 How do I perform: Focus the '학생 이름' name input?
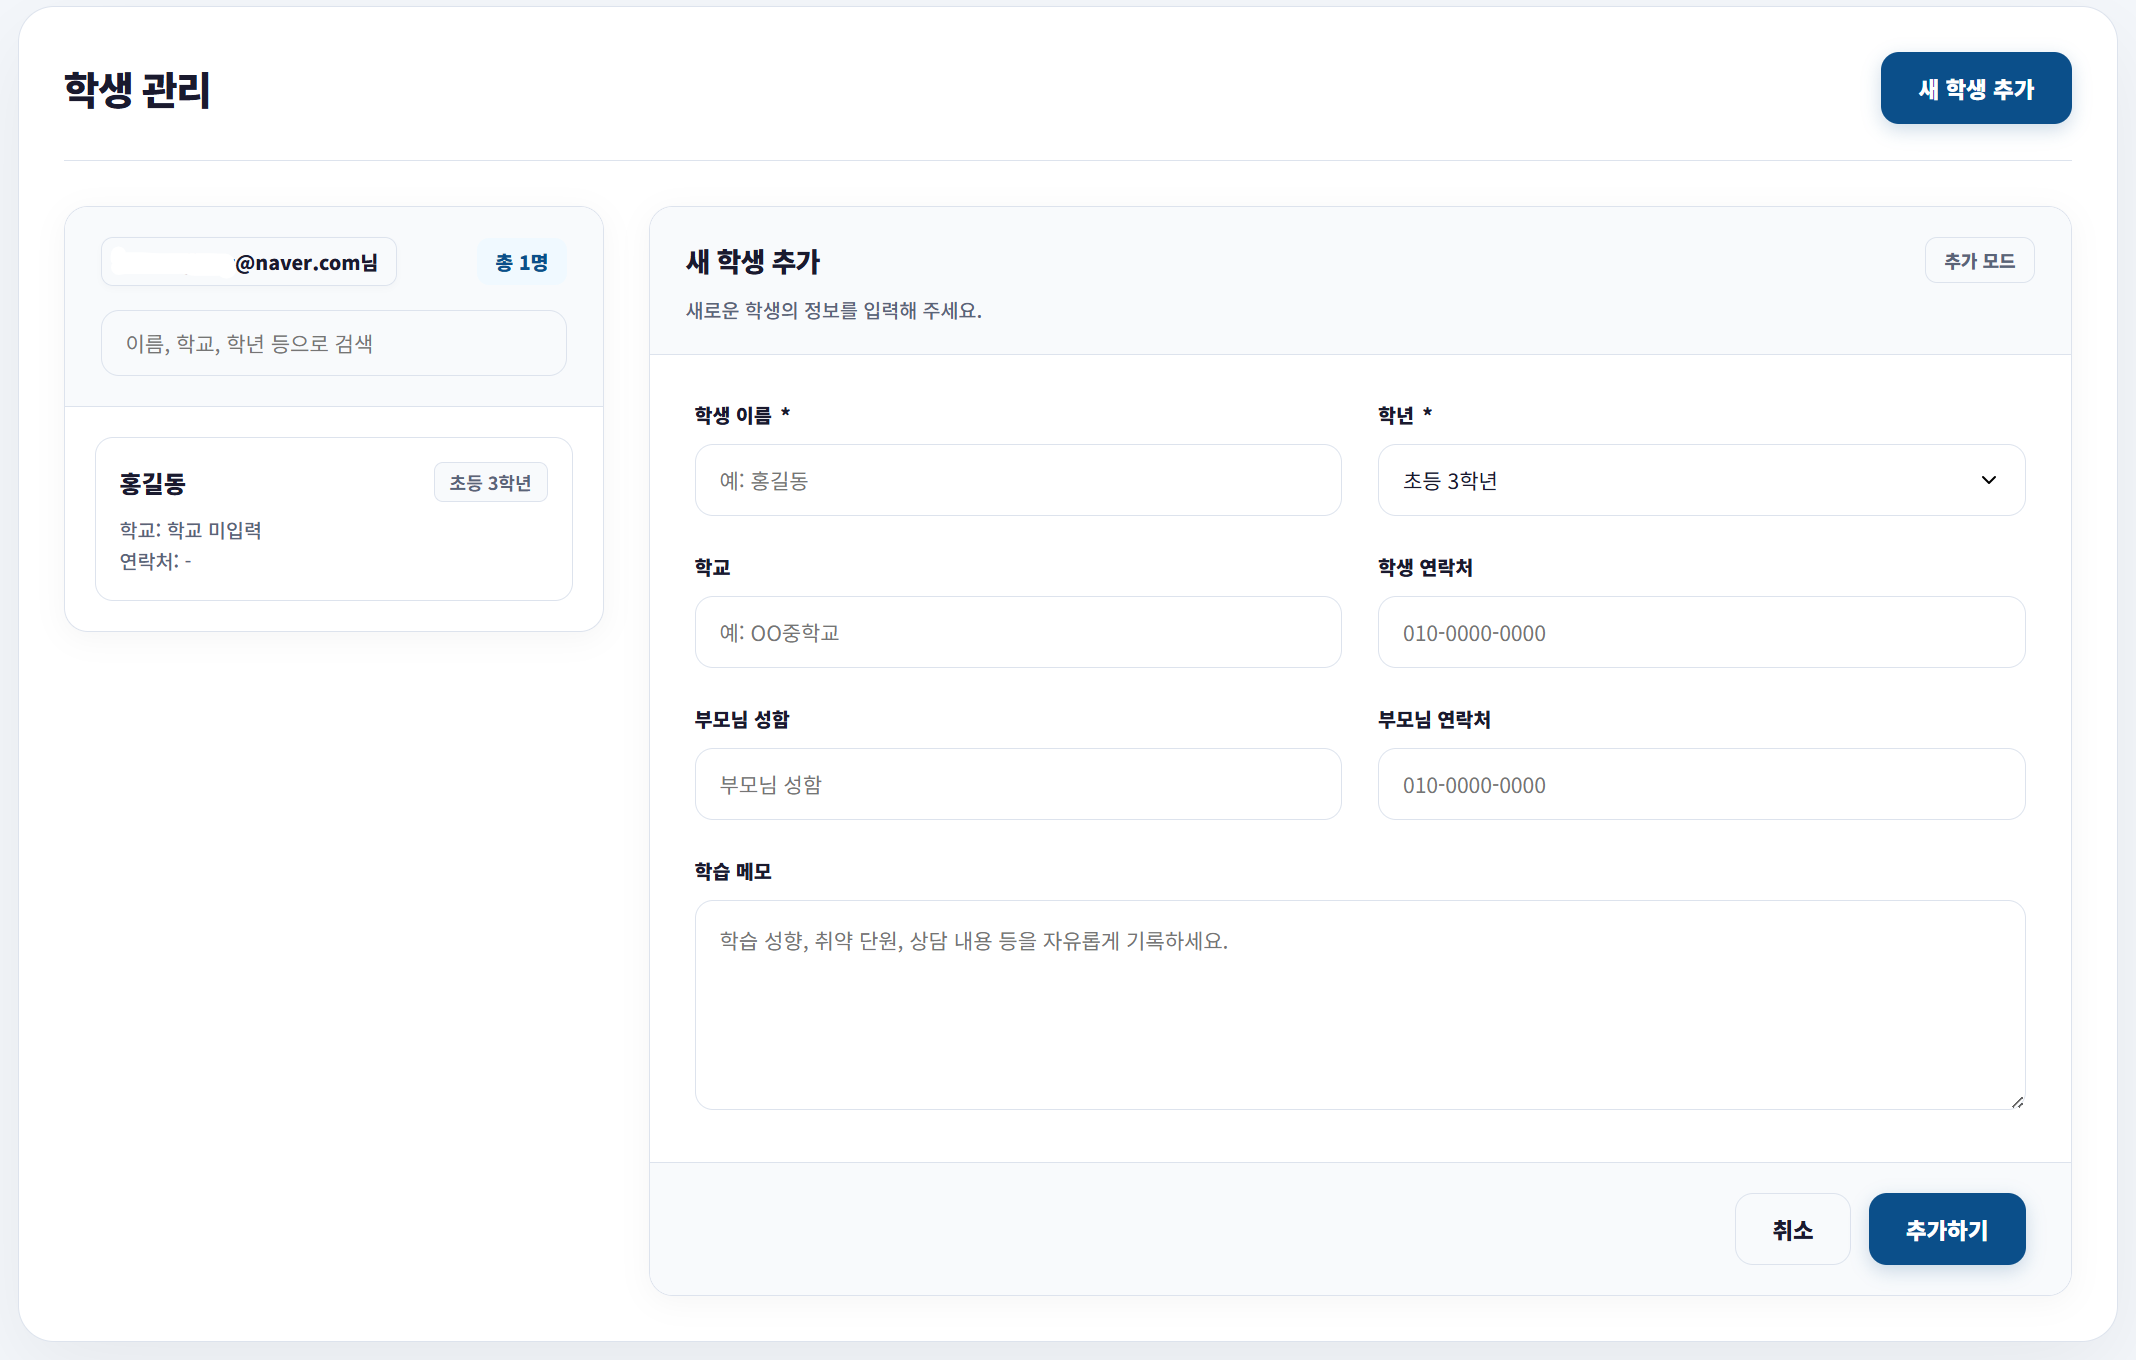(1017, 480)
